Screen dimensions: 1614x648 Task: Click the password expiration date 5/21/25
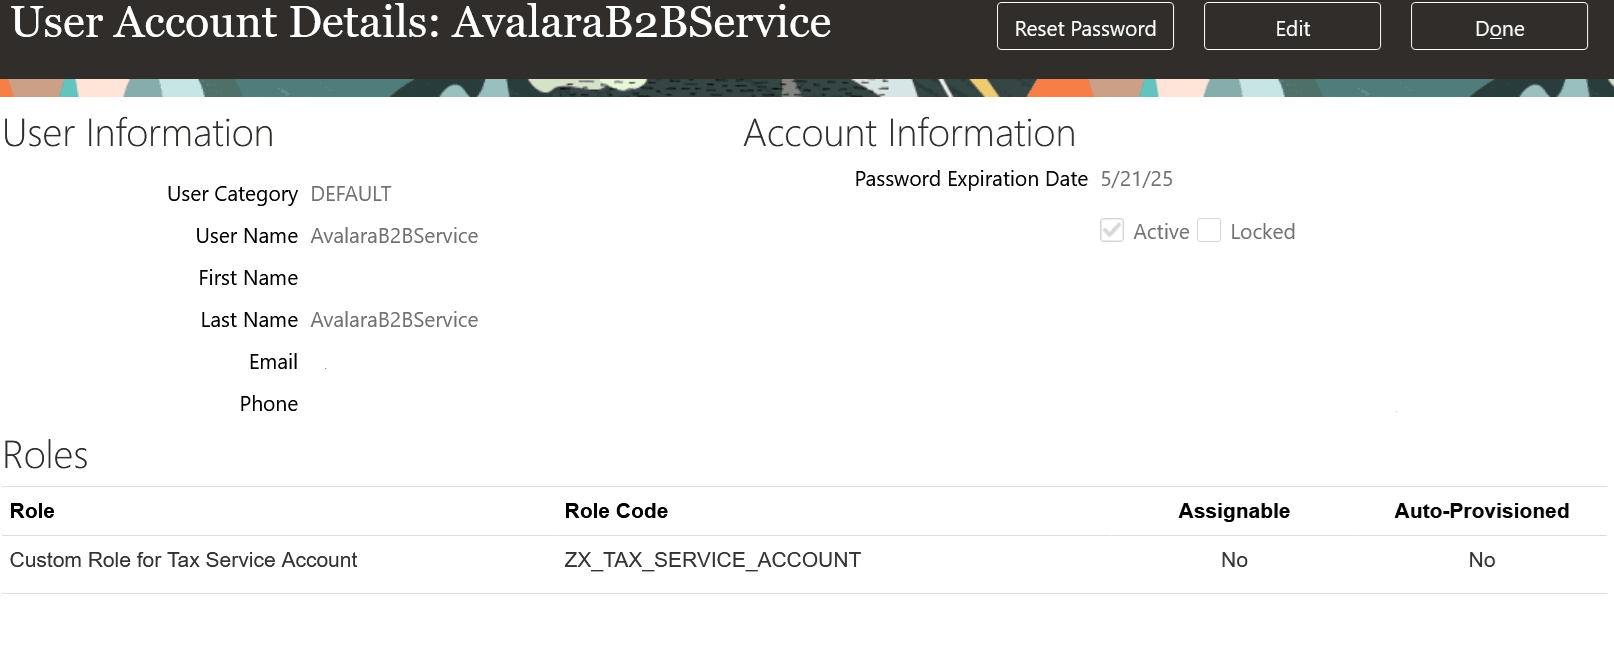(x=1136, y=179)
